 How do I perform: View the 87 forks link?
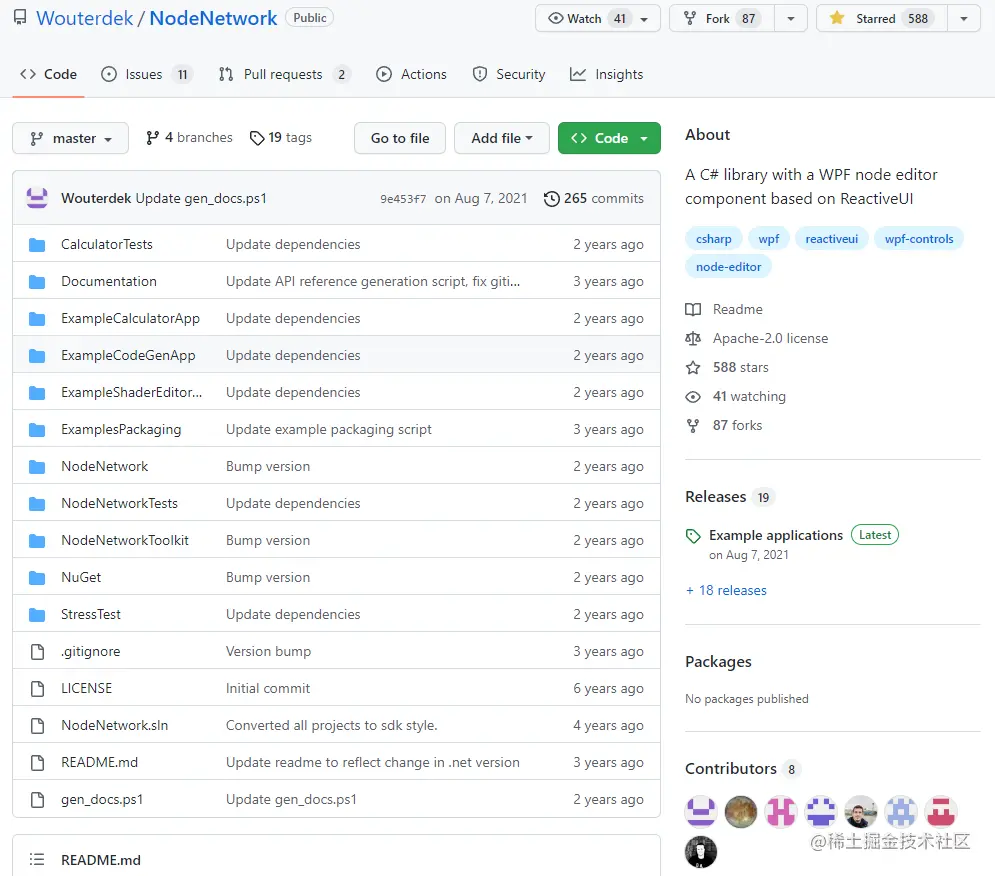(723, 425)
